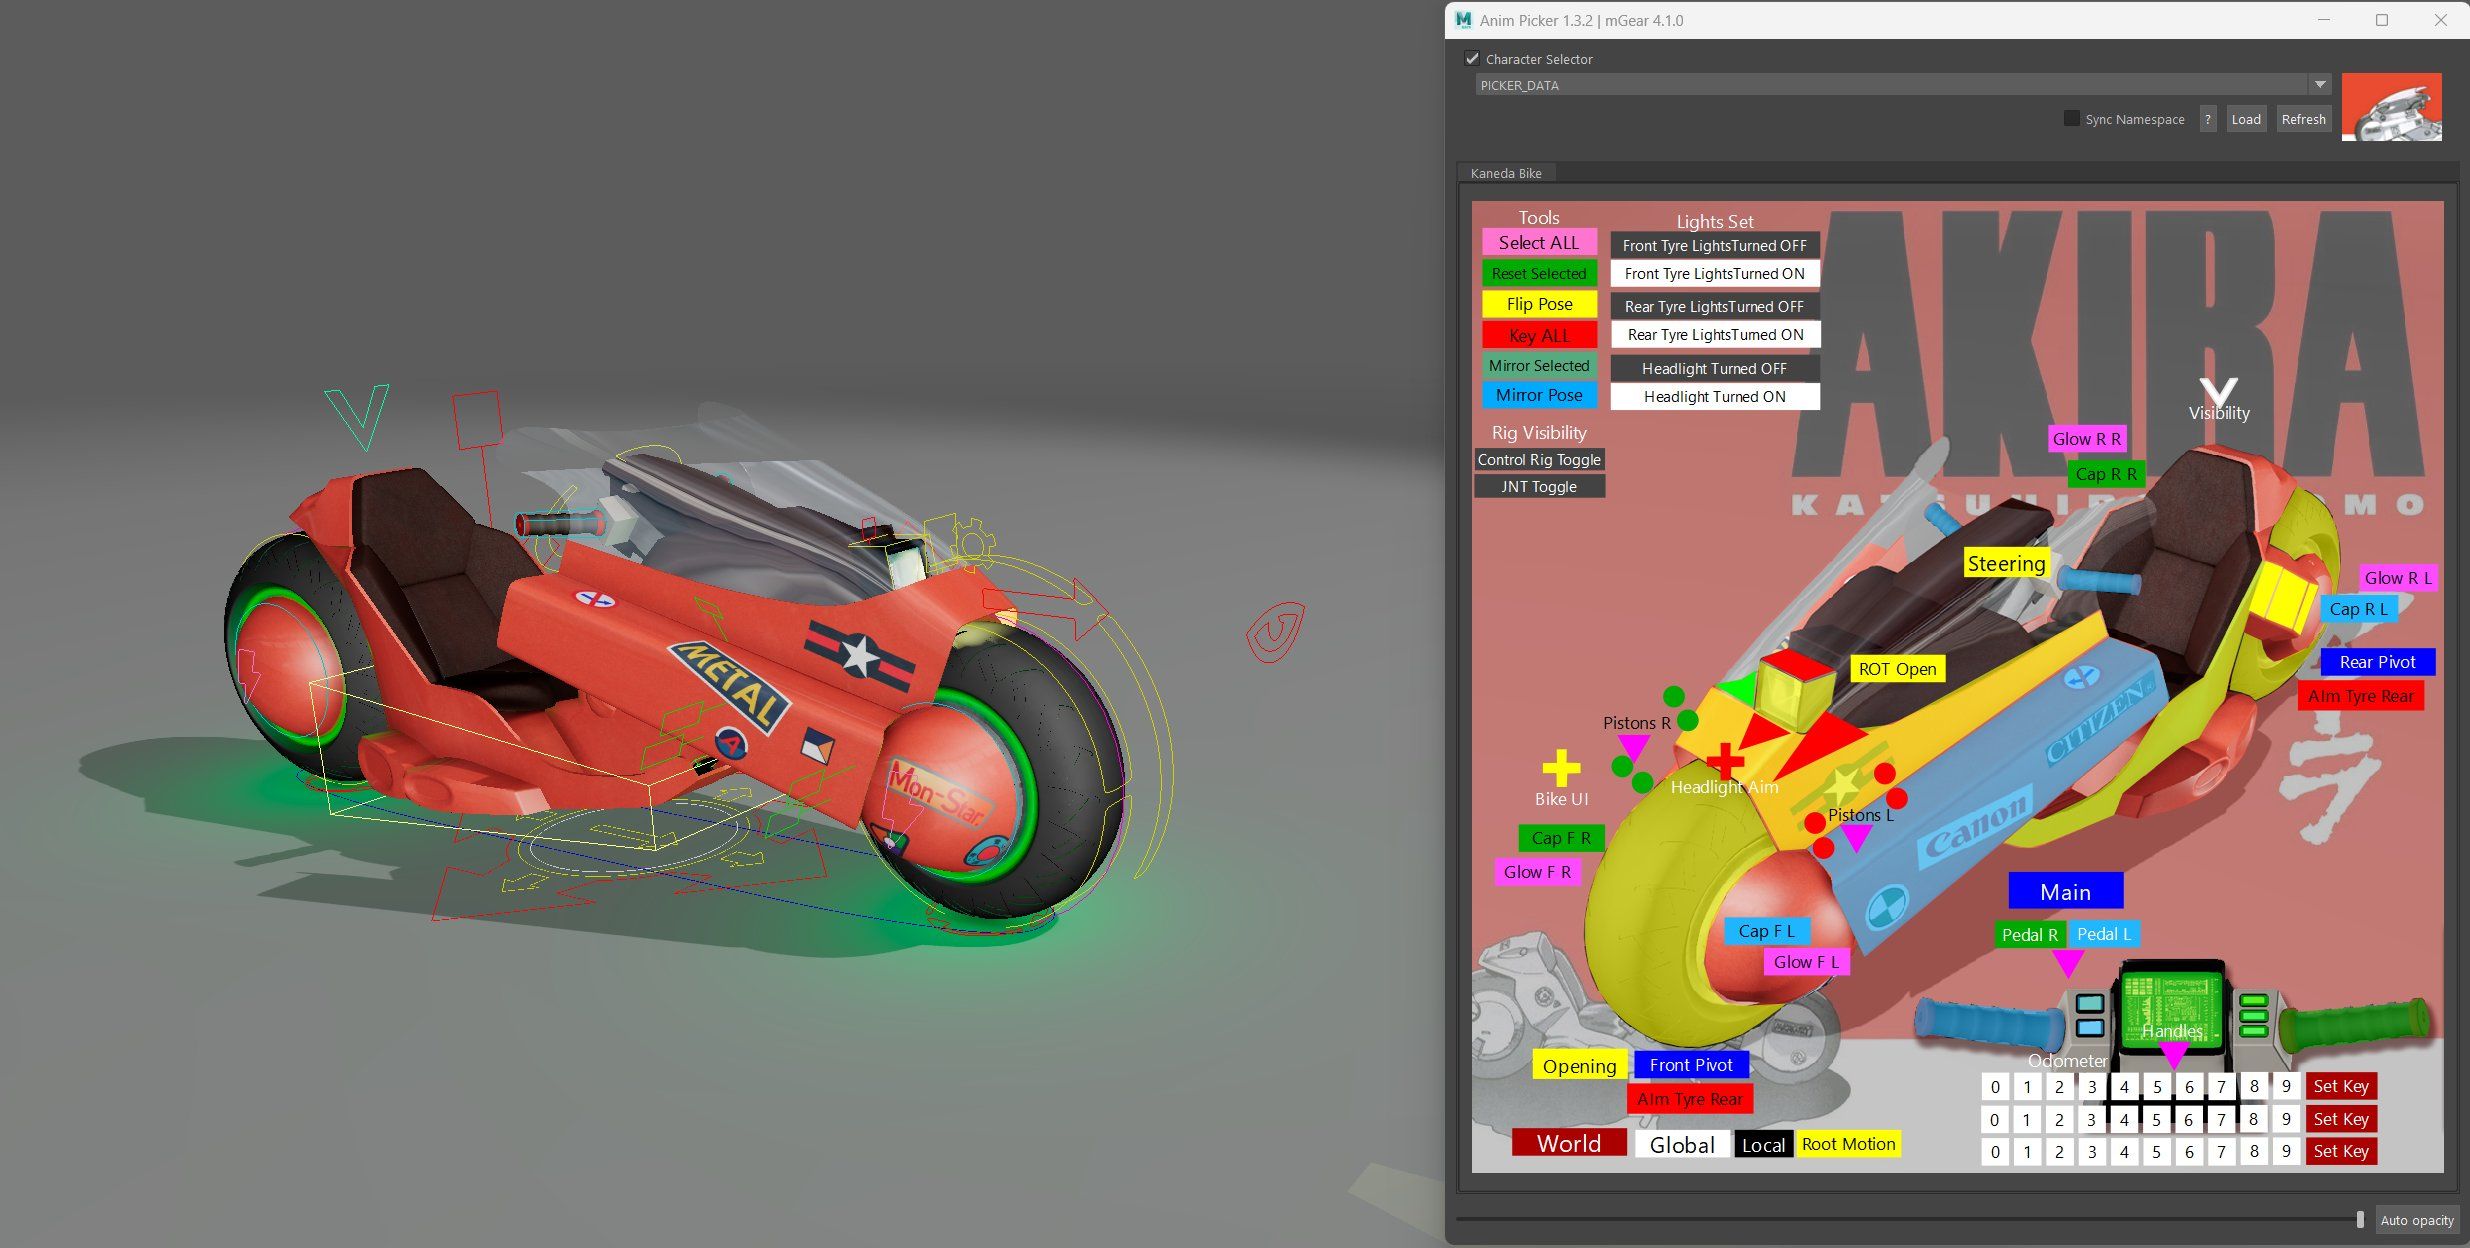2470x1248 pixels.
Task: Click the Headlight Turned ON button
Action: click(1714, 397)
